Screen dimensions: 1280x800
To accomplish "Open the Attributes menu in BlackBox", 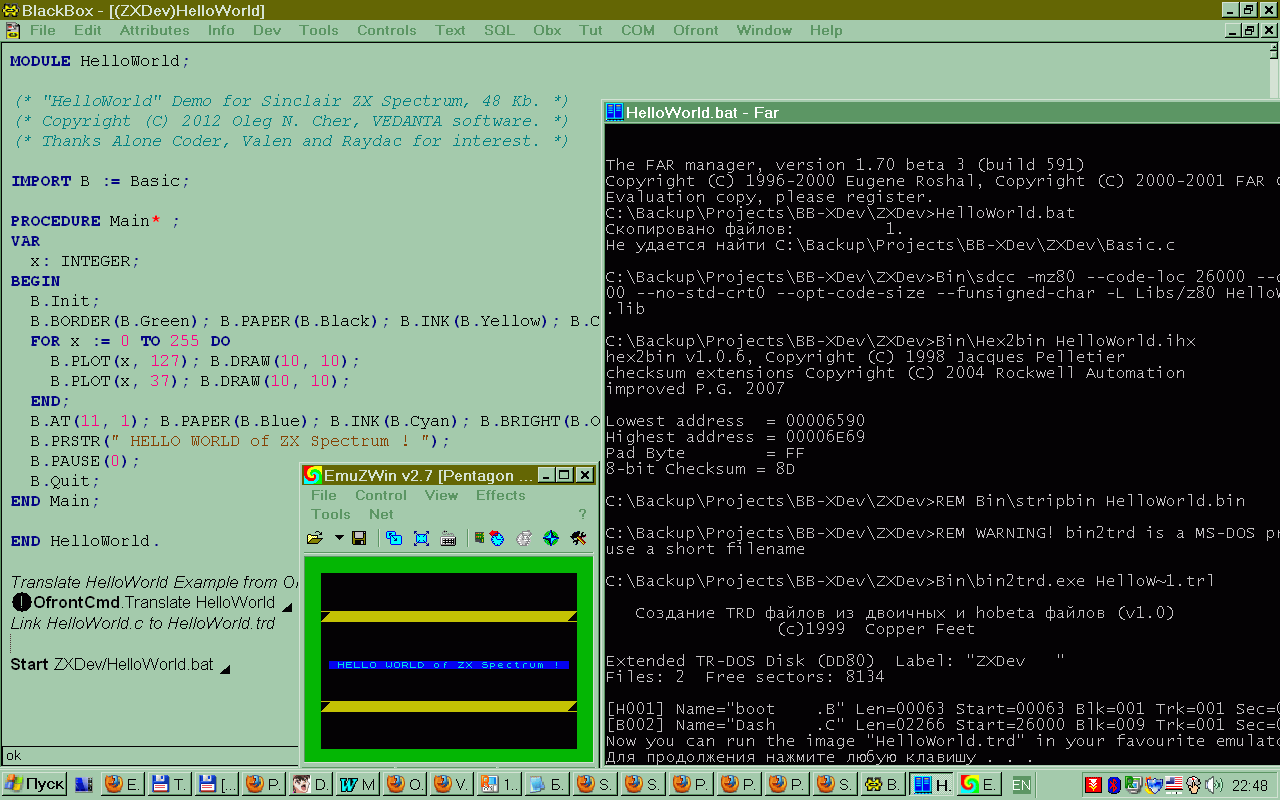I will tap(154, 30).
